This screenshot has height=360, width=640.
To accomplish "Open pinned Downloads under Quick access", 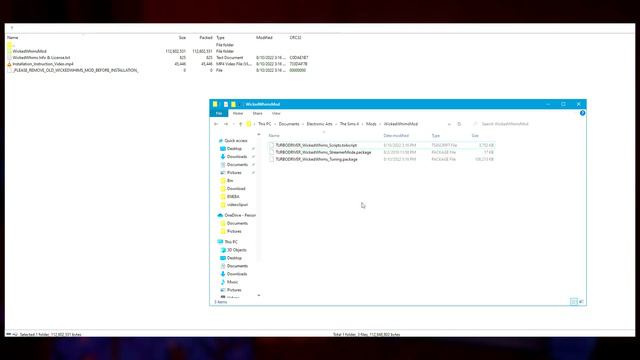I will click(x=237, y=157).
